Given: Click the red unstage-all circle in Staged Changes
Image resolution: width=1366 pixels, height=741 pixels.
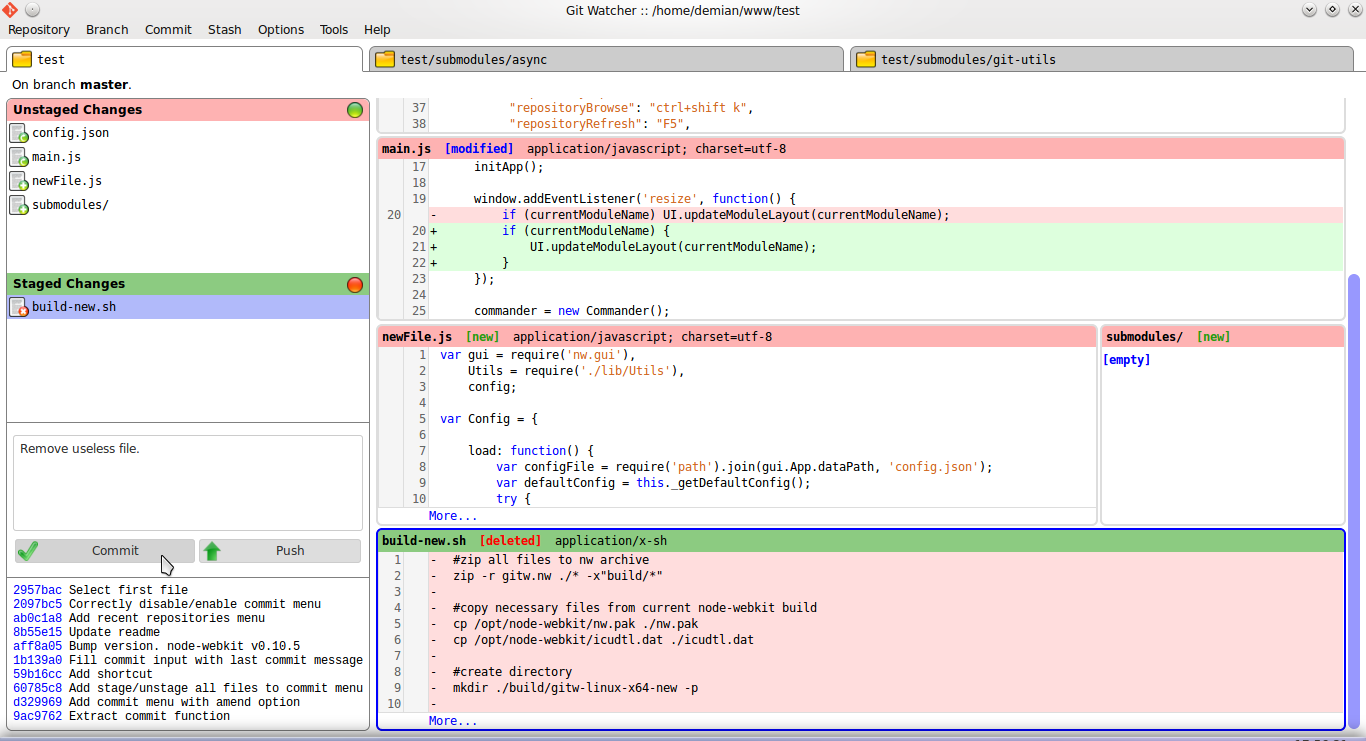Looking at the screenshot, I should [355, 285].
